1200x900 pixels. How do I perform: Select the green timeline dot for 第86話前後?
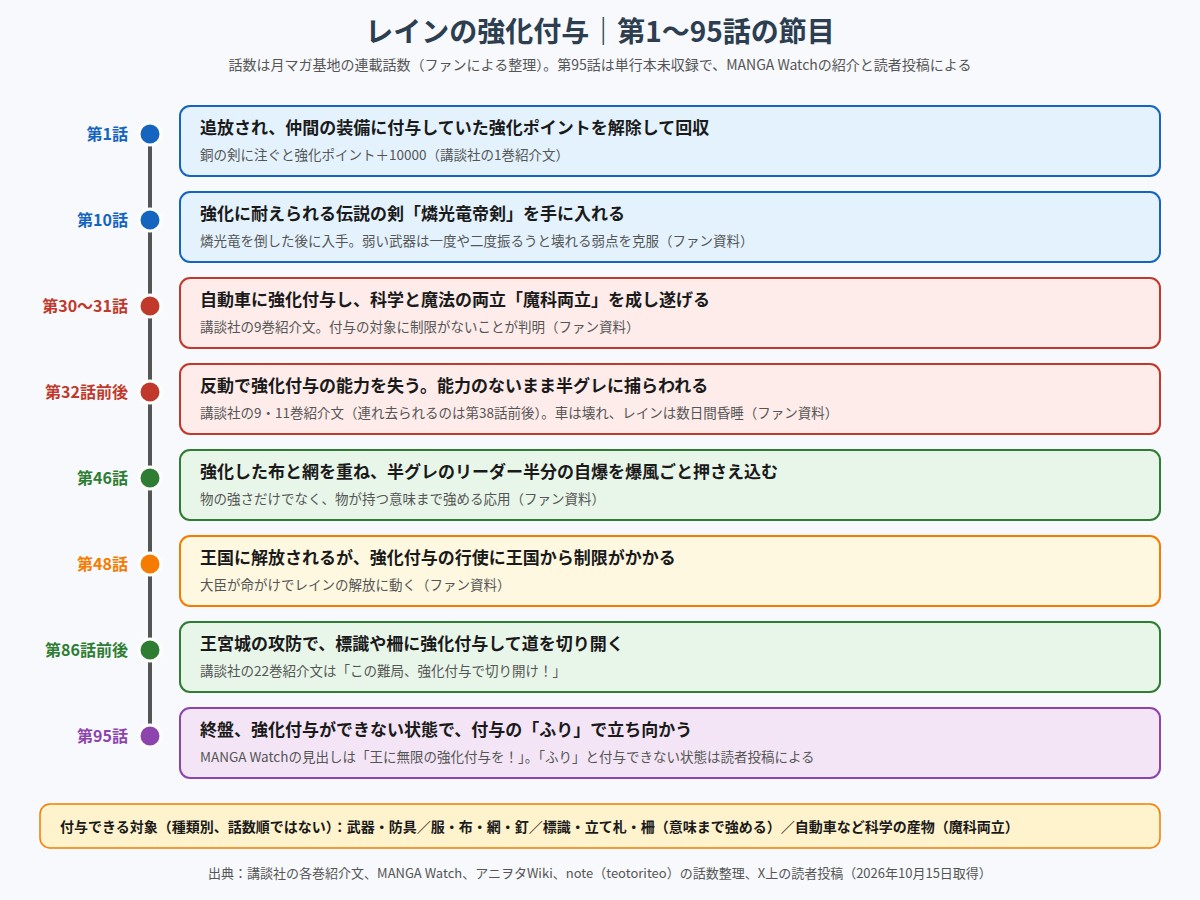click(x=150, y=650)
